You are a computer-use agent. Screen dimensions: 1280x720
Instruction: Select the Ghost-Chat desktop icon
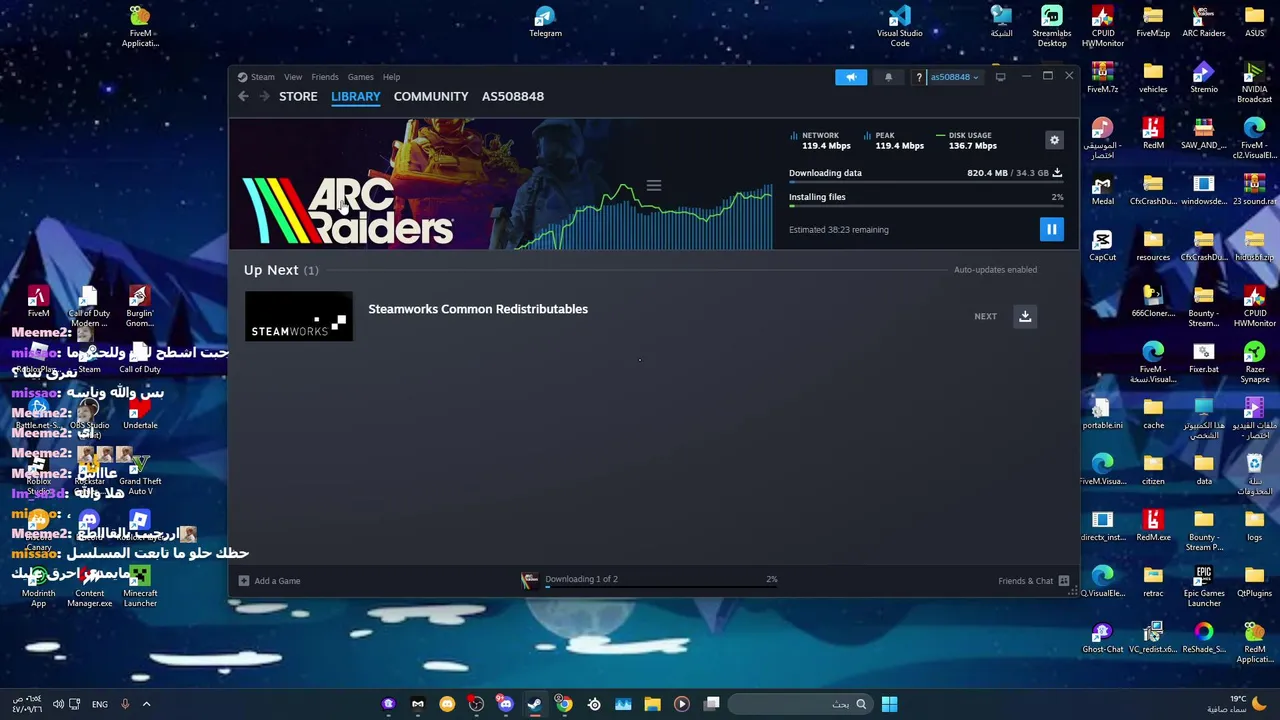[1102, 638]
